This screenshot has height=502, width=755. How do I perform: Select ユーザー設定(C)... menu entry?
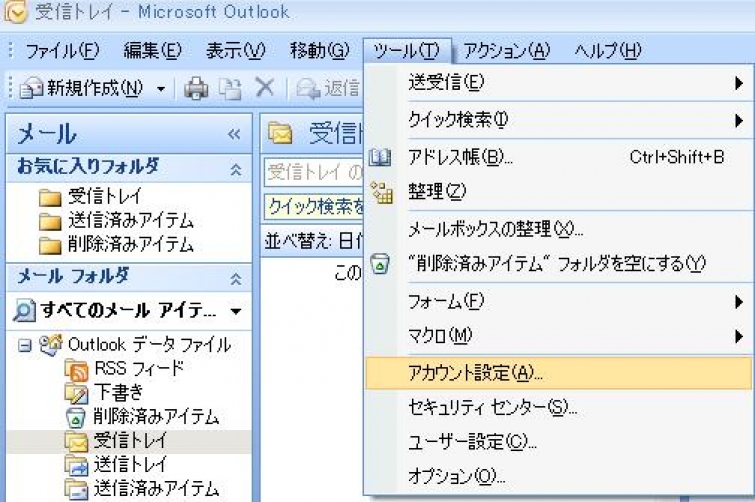pos(559,442)
